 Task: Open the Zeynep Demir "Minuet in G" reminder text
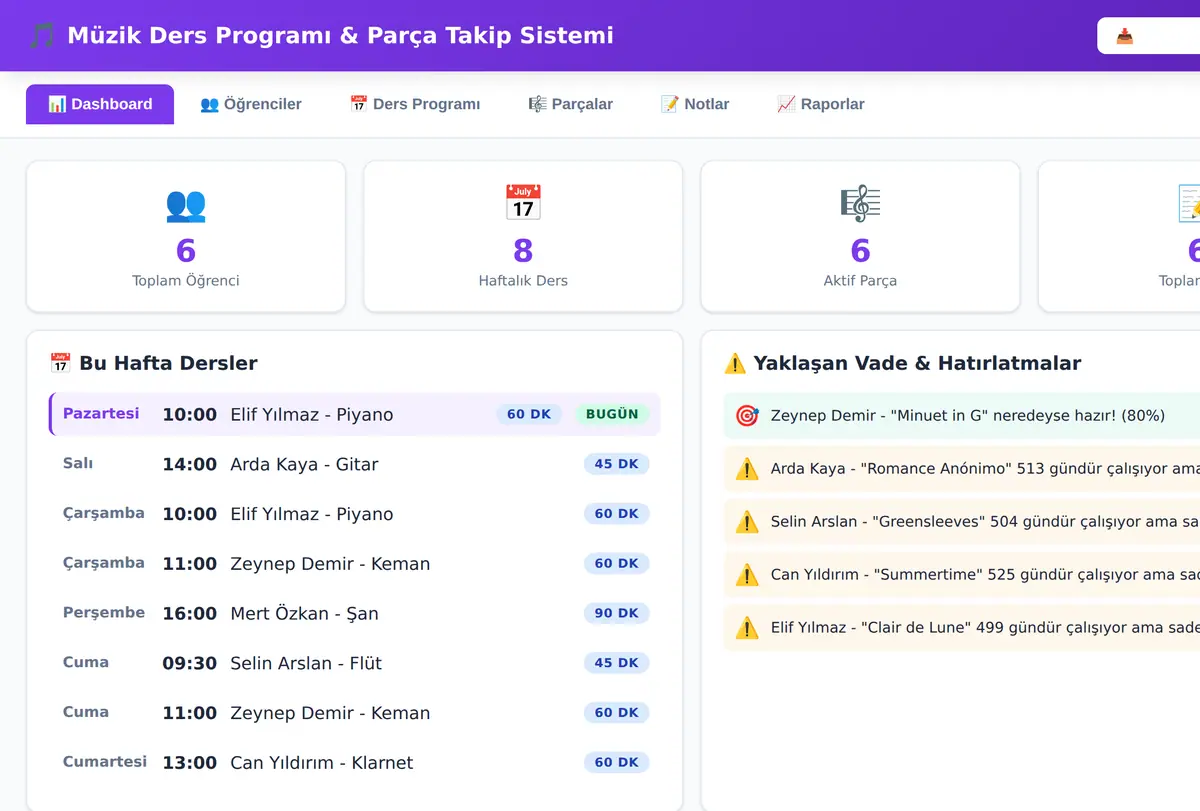[968, 415]
